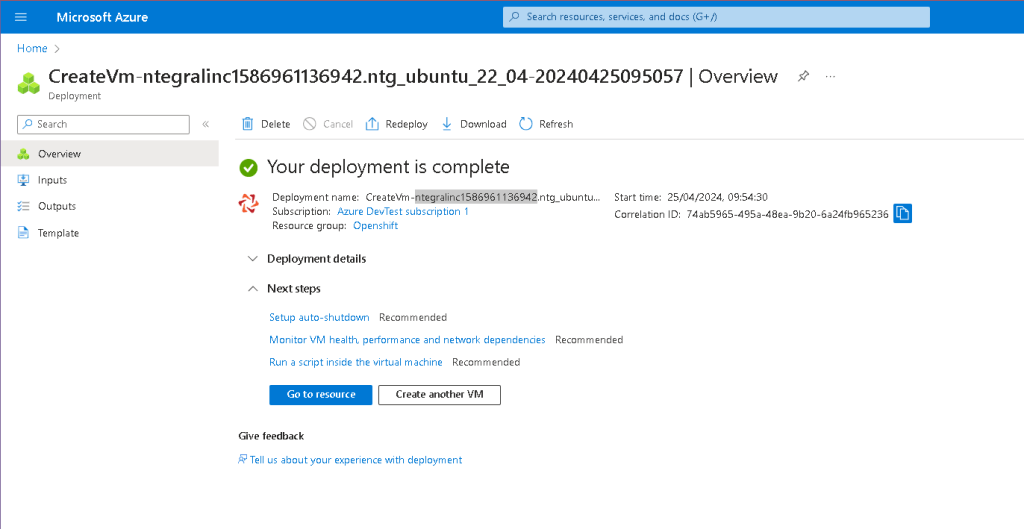Focus the sidebar Search box

103,124
